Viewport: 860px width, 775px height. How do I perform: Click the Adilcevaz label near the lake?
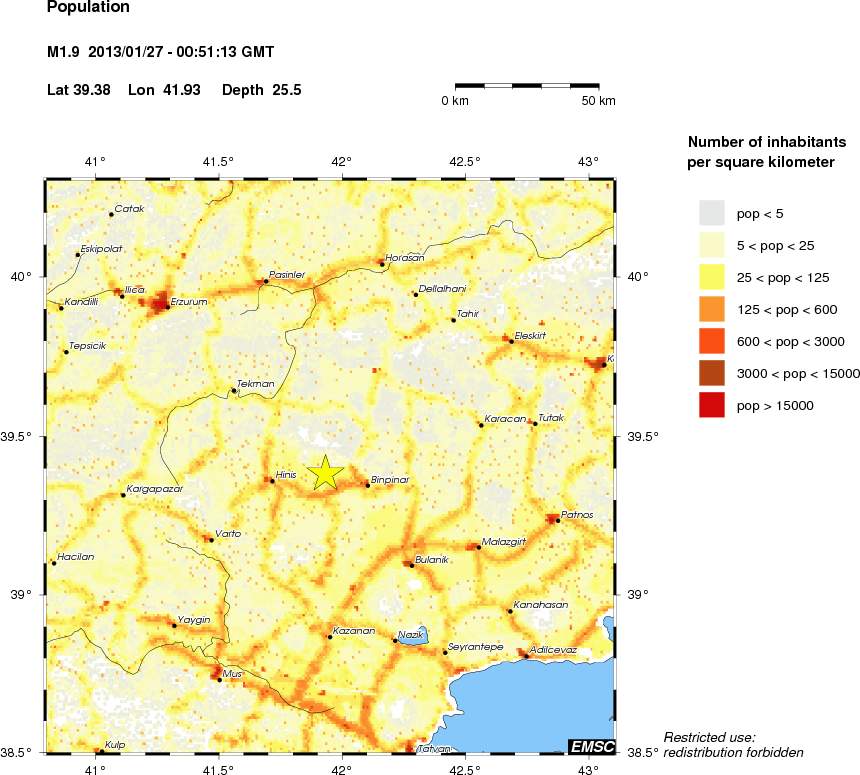553,650
